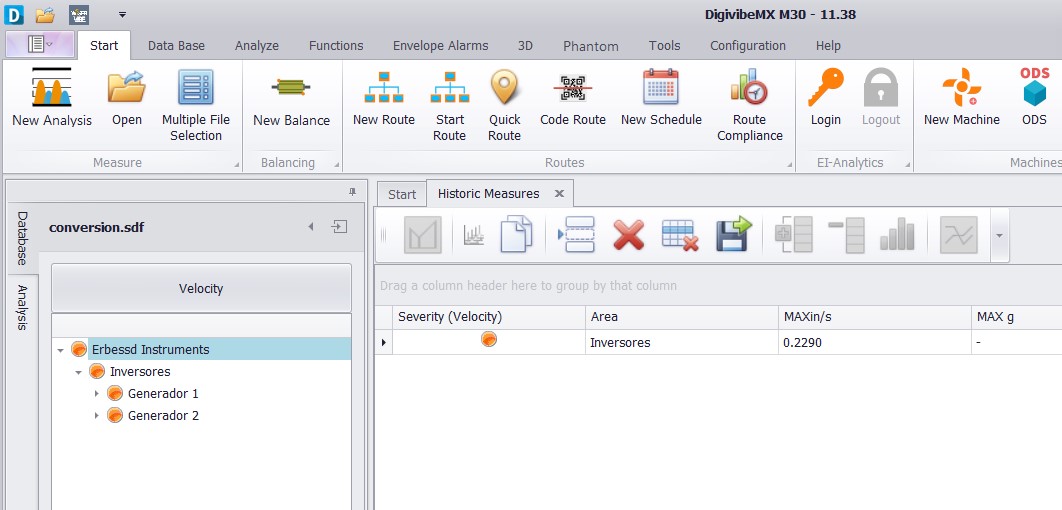Add a New Machine
Image resolution: width=1062 pixels, height=510 pixels.
[962, 98]
